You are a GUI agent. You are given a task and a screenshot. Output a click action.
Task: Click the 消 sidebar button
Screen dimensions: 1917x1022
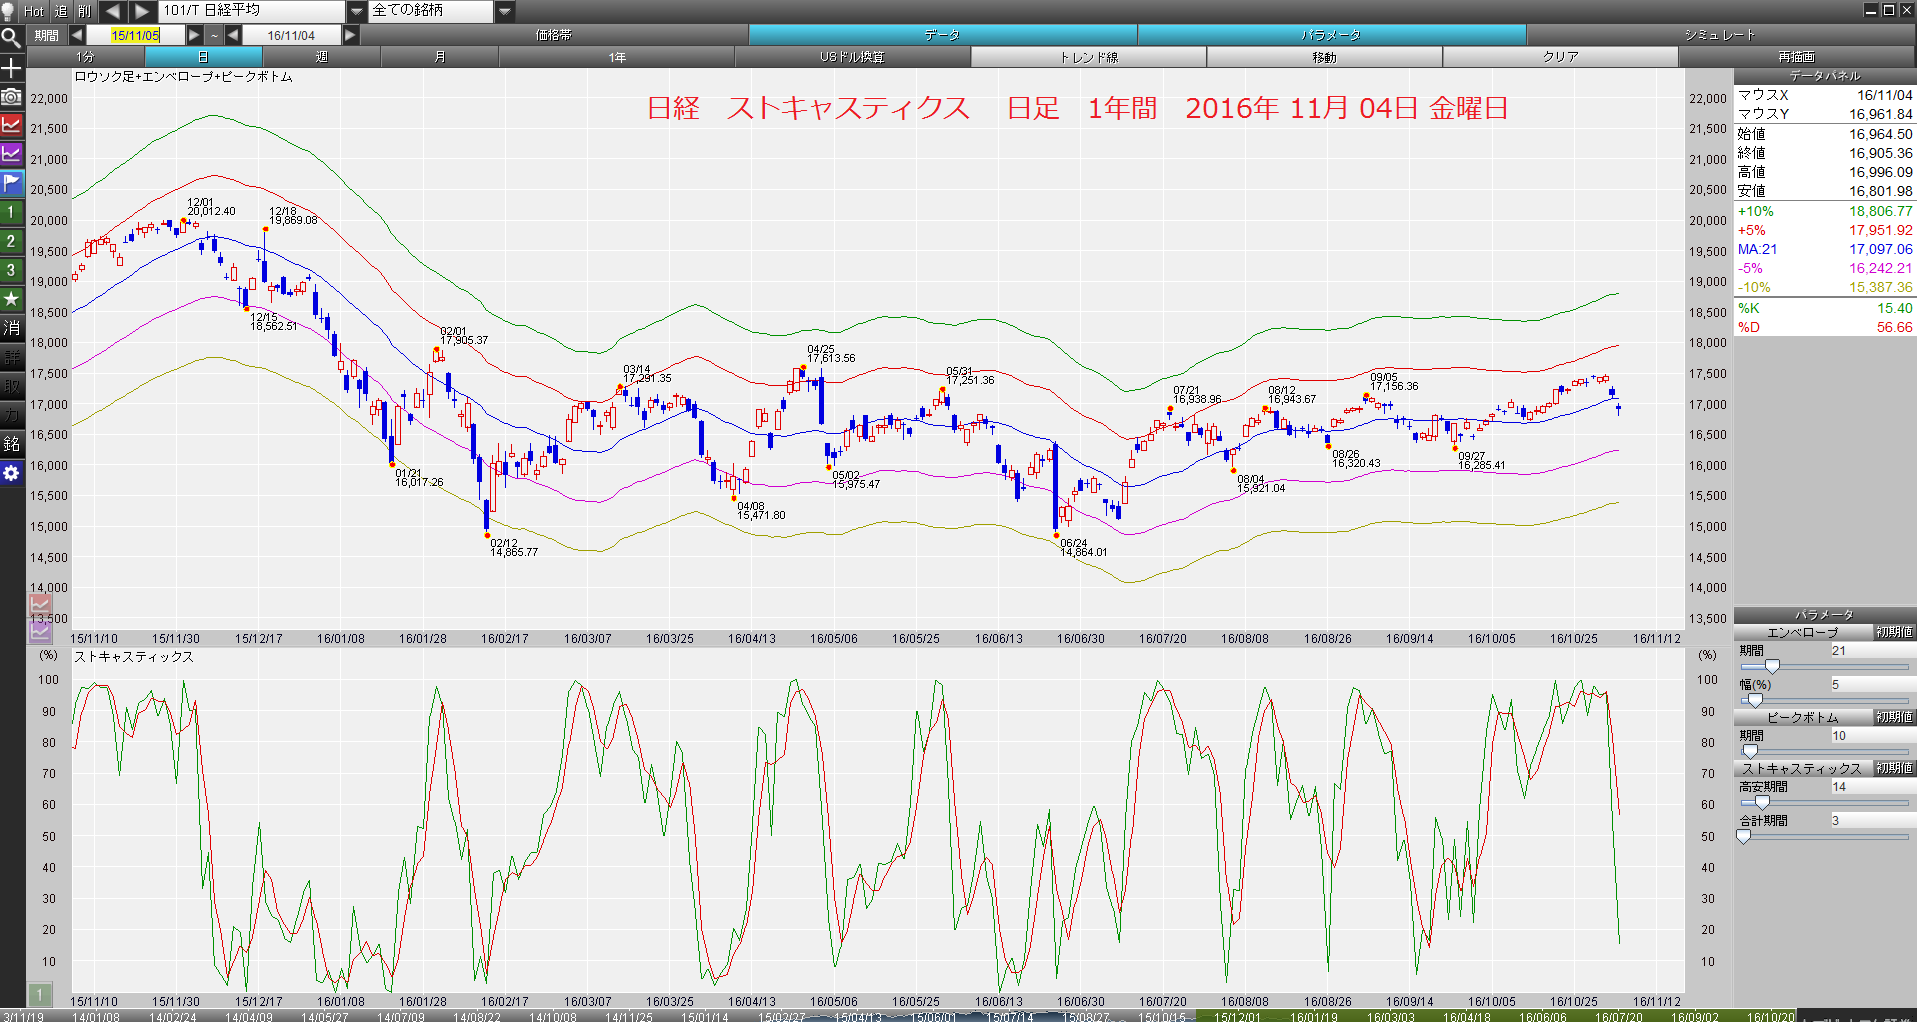(11, 328)
